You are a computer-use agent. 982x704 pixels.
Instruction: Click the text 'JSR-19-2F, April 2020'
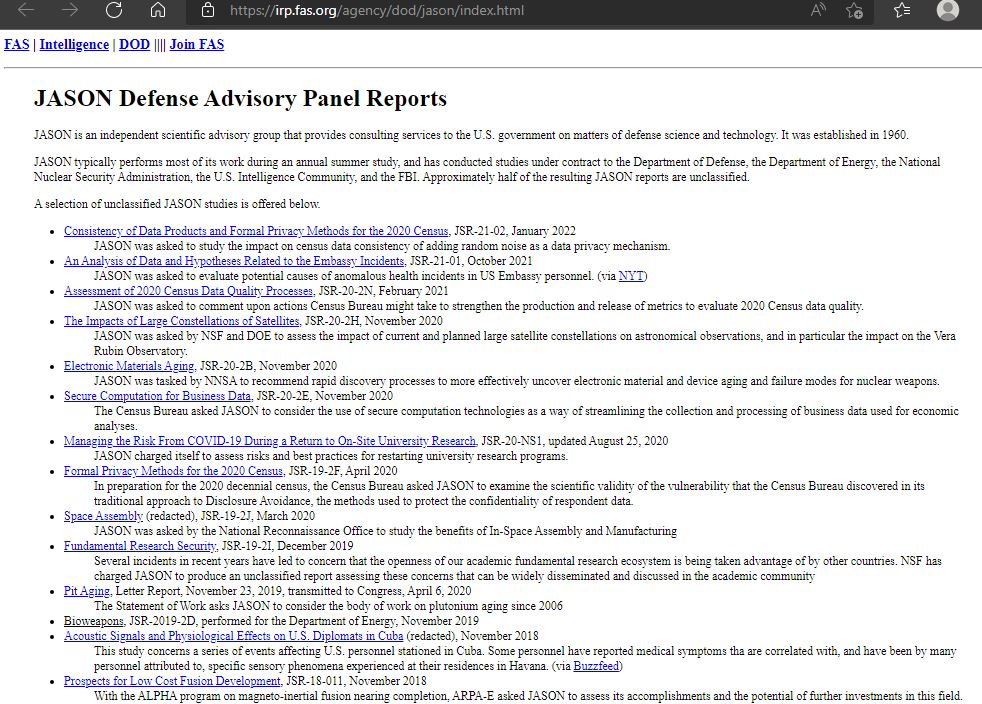[343, 472]
